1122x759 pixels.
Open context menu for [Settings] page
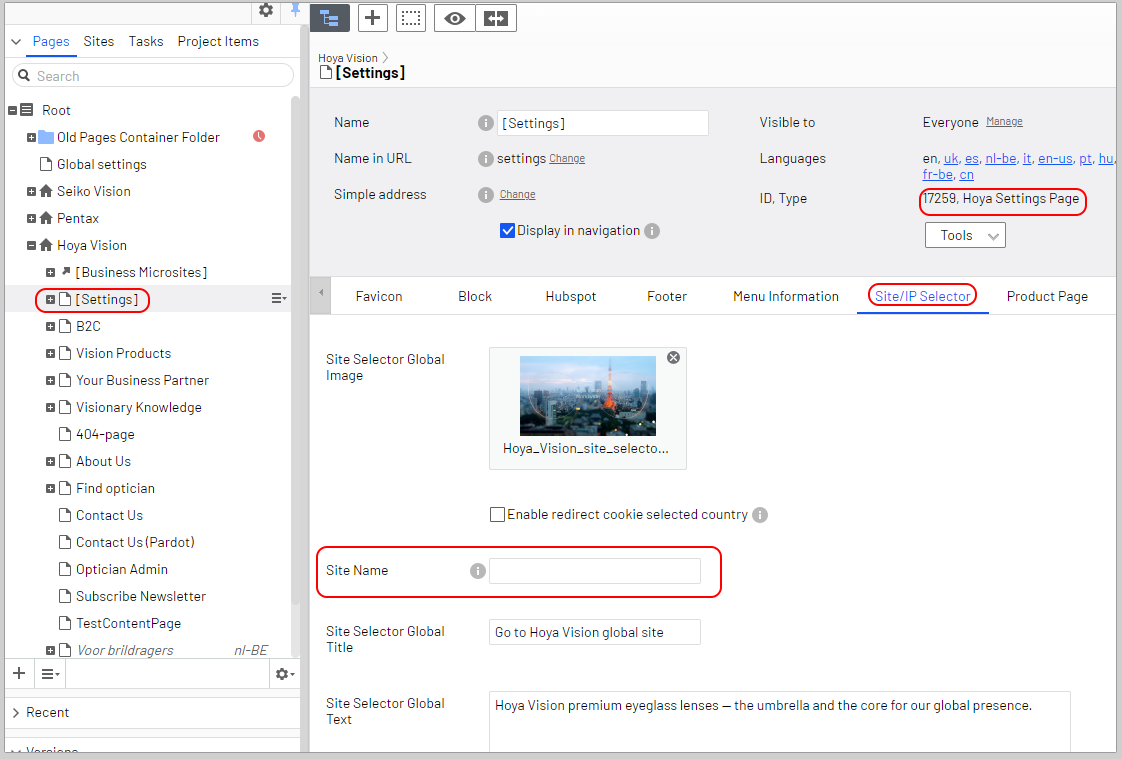tap(278, 299)
